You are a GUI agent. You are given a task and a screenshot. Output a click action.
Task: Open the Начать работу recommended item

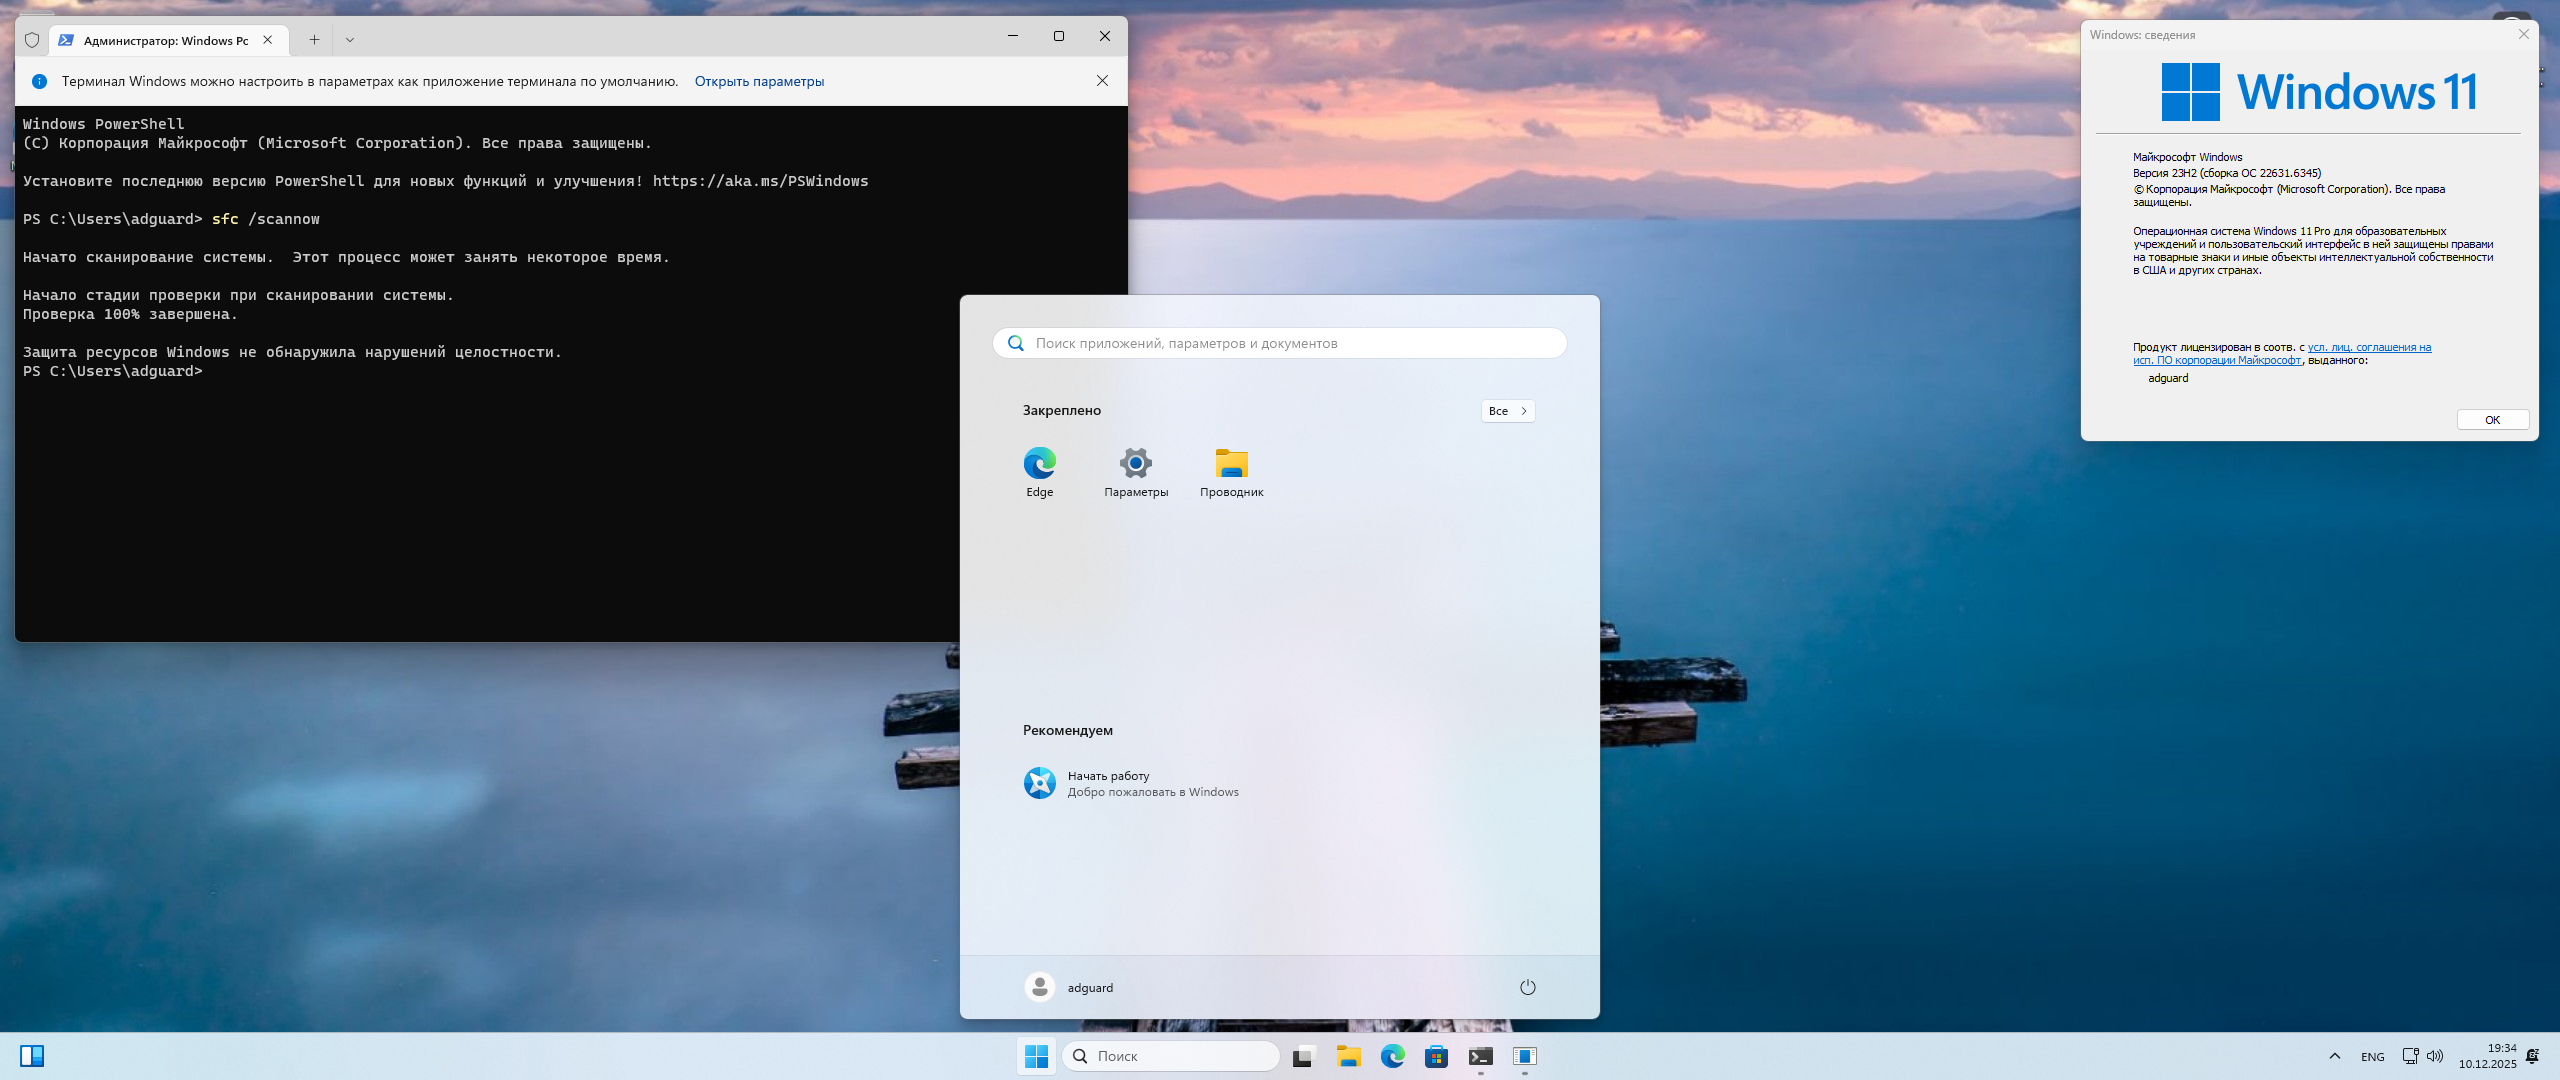coord(1130,783)
